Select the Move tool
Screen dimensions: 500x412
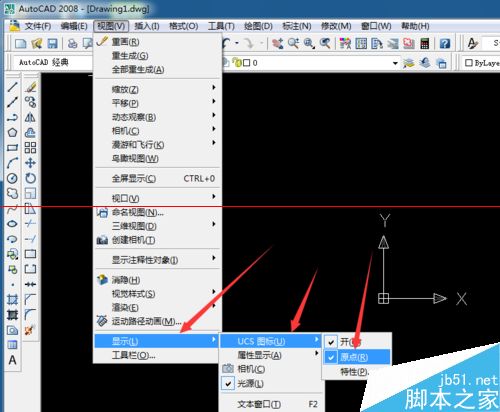click(x=30, y=163)
